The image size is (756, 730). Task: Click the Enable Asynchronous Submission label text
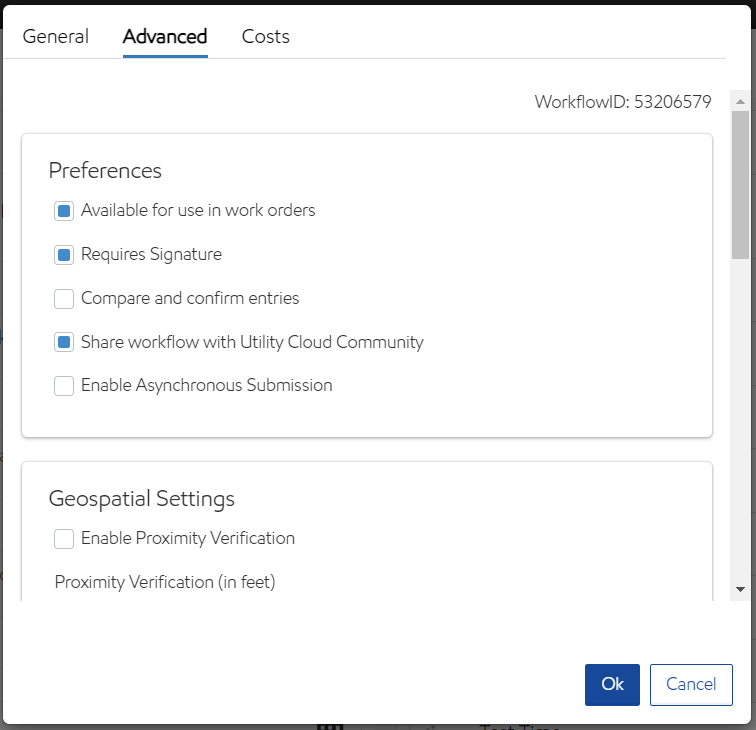[206, 386]
